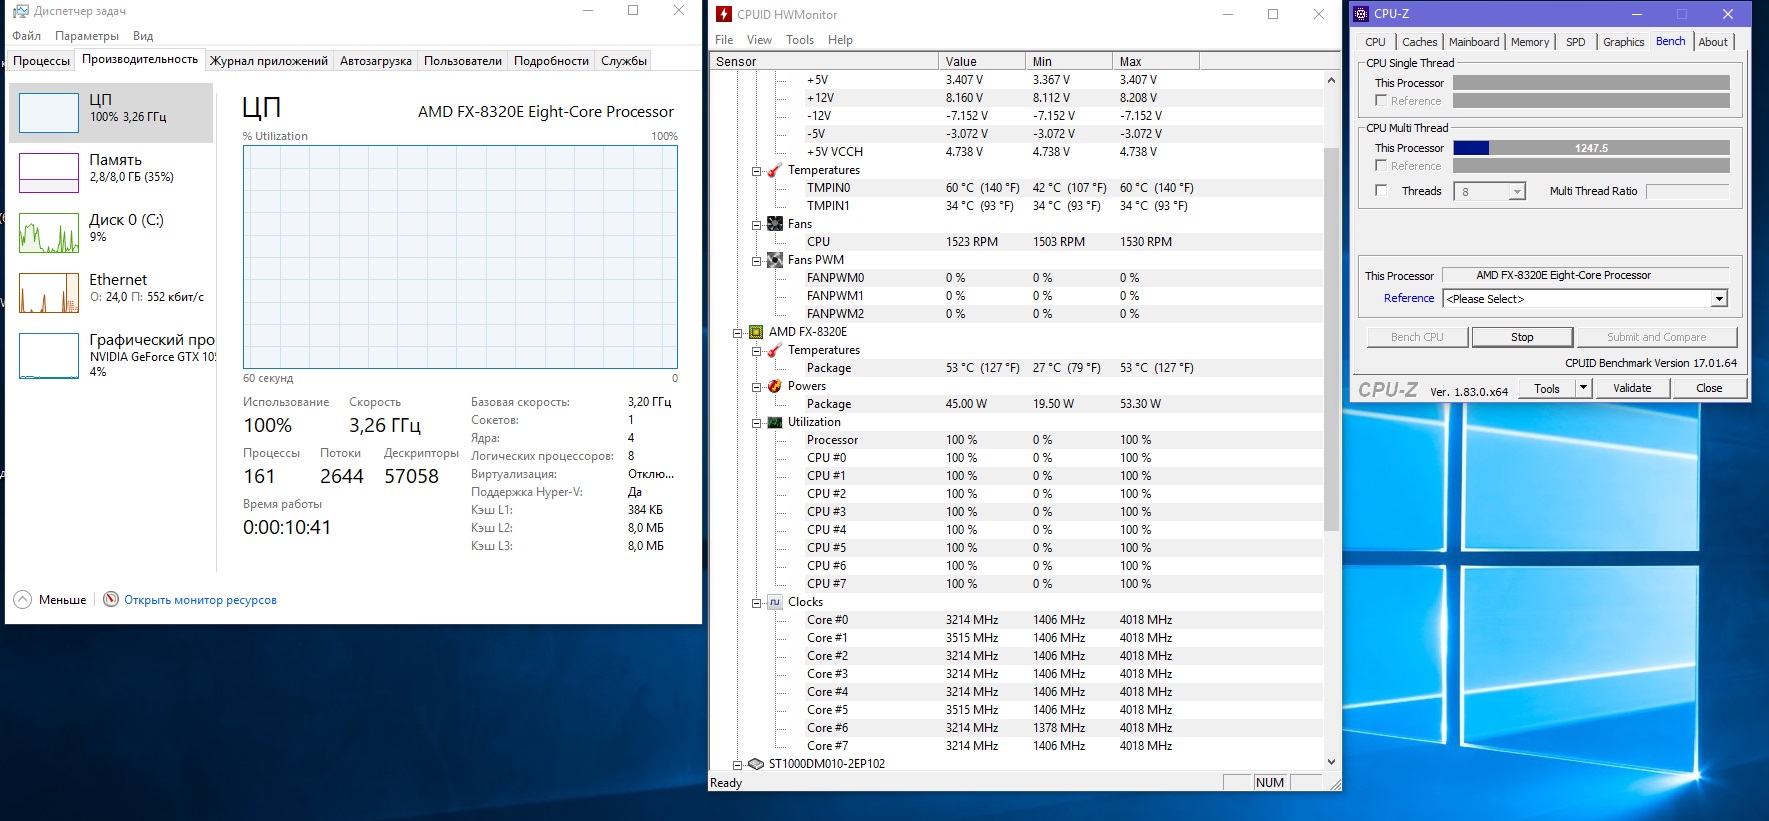Image resolution: width=1769 pixels, height=821 pixels.
Task: Enable Reference checkbox under CPU Single Thread
Action: click(x=1381, y=101)
